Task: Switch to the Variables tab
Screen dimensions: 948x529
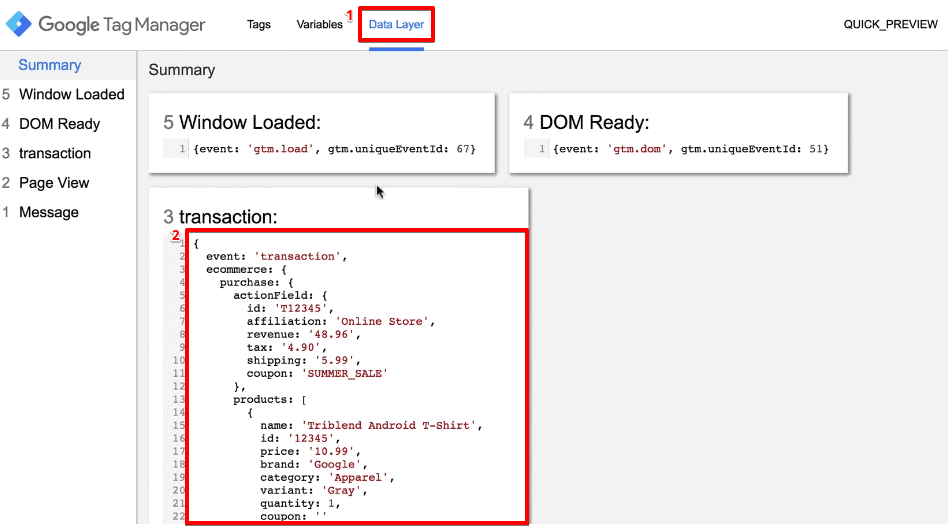Action: [x=319, y=25]
